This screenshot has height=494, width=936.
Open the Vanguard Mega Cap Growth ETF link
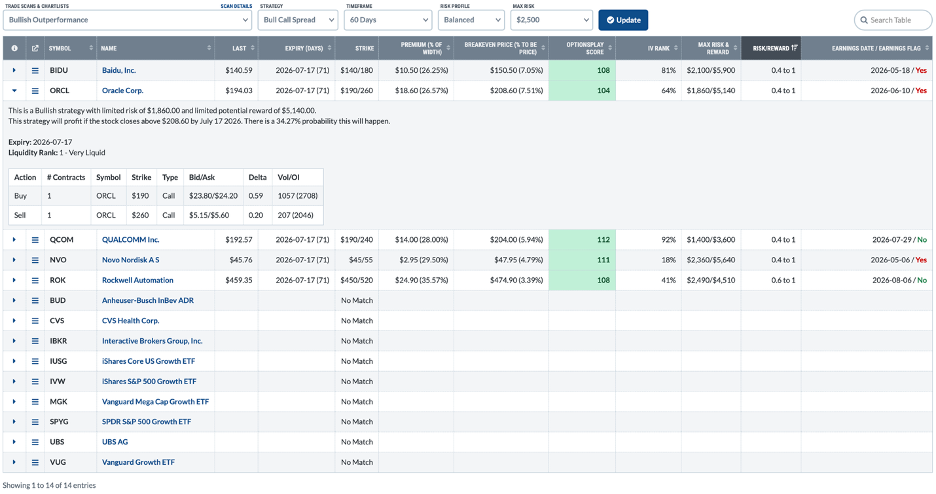point(155,402)
